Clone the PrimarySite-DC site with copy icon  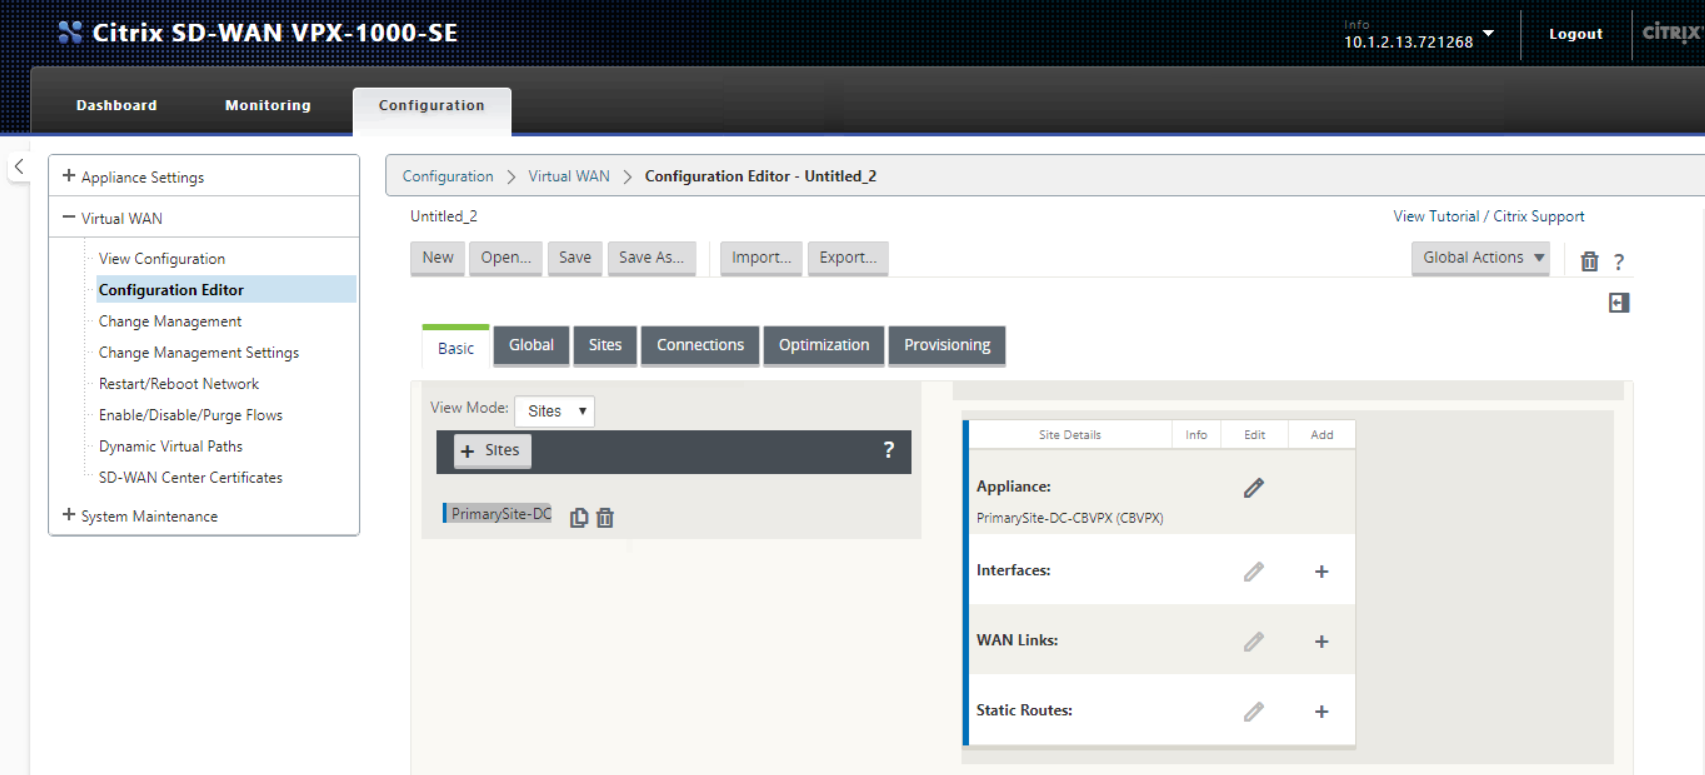coord(579,517)
